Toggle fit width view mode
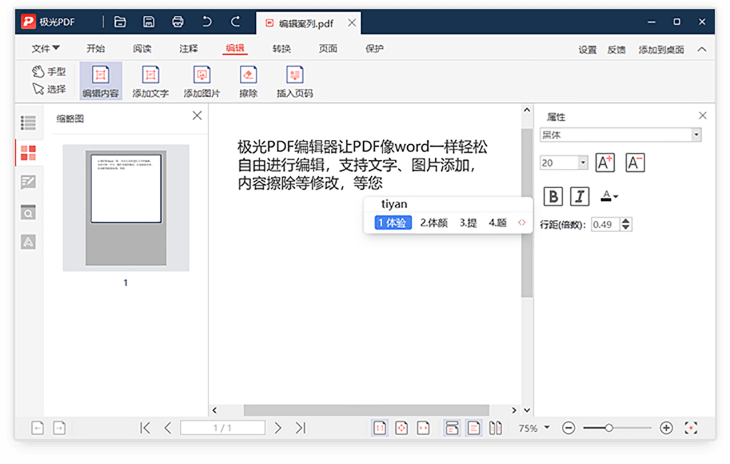The height and width of the screenshot is (464, 730). [423, 428]
